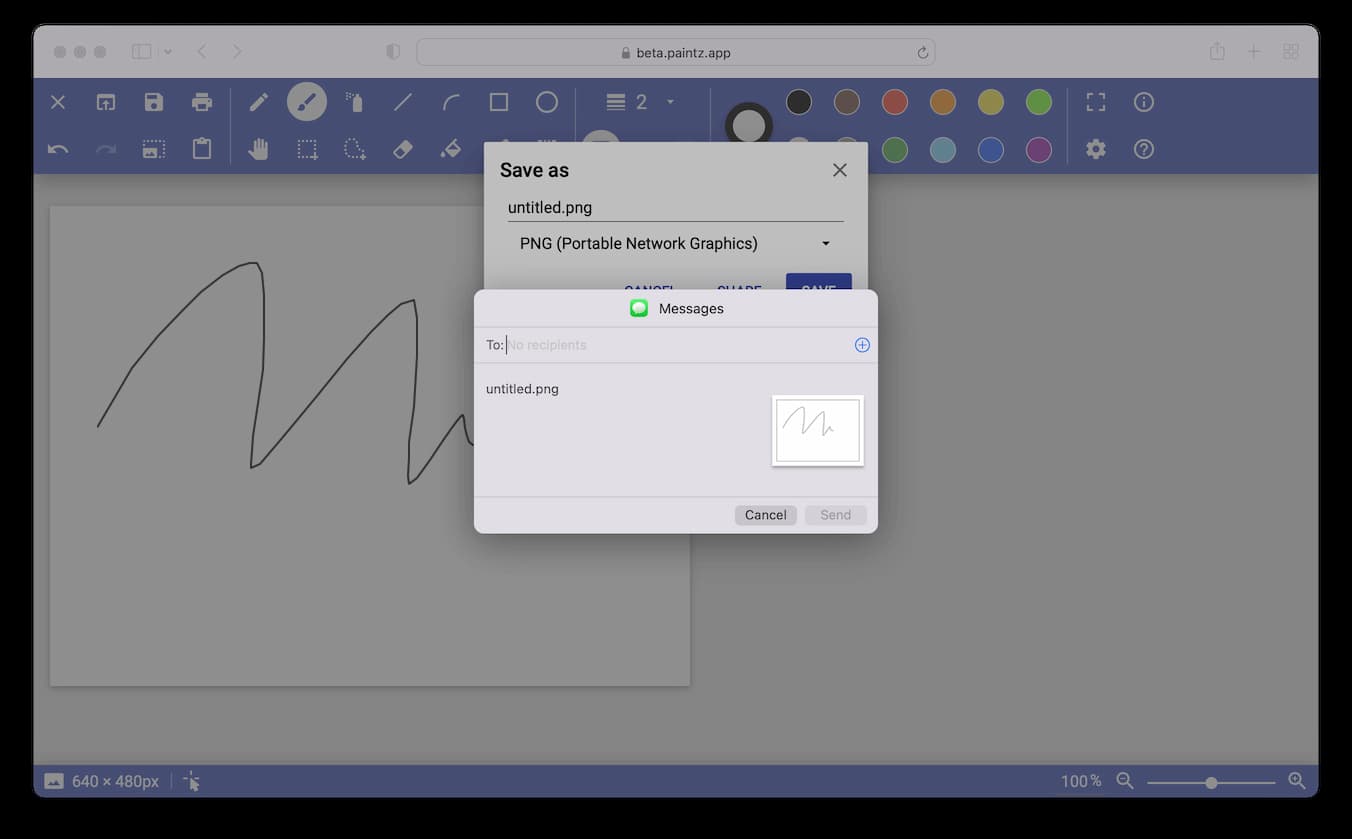
Task: Click the Print icon in toolbar
Action: (x=202, y=102)
